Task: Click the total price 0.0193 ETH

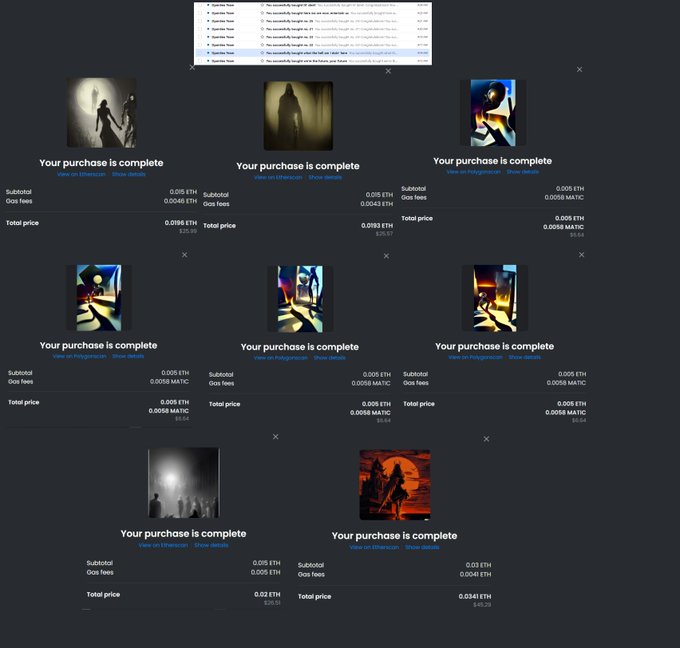Action: pyautogui.click(x=377, y=226)
